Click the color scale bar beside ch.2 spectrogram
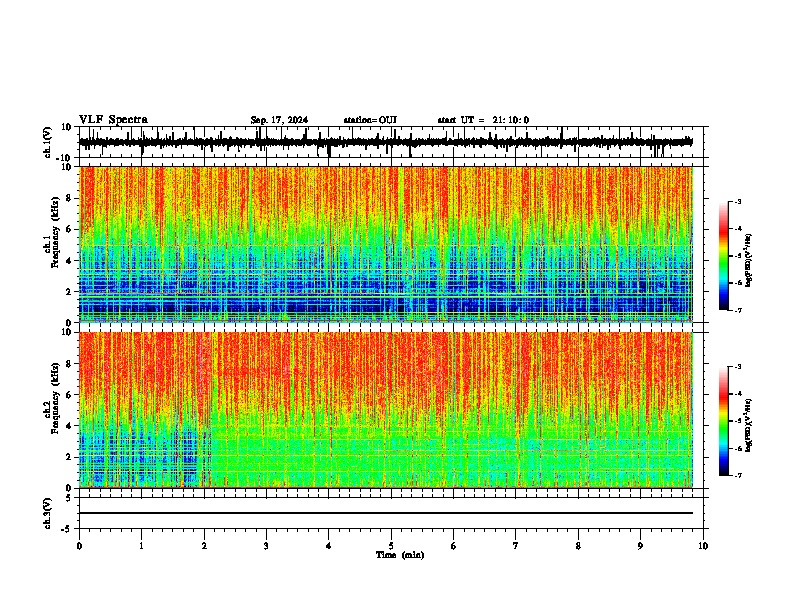The height and width of the screenshot is (612, 792). [723, 421]
